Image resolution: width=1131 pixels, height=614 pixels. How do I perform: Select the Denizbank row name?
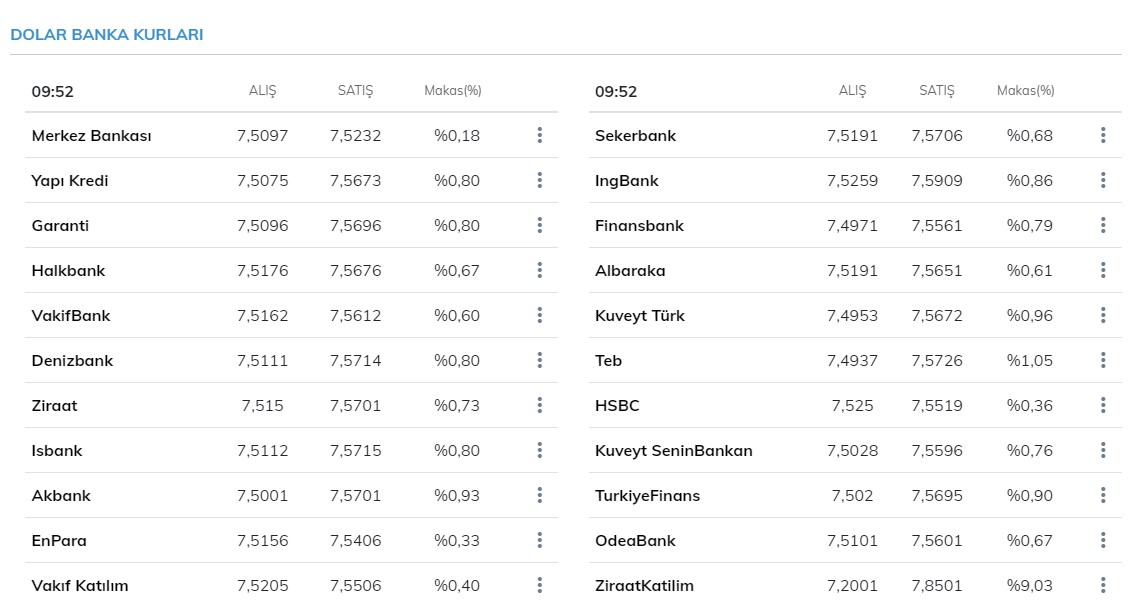[72, 360]
